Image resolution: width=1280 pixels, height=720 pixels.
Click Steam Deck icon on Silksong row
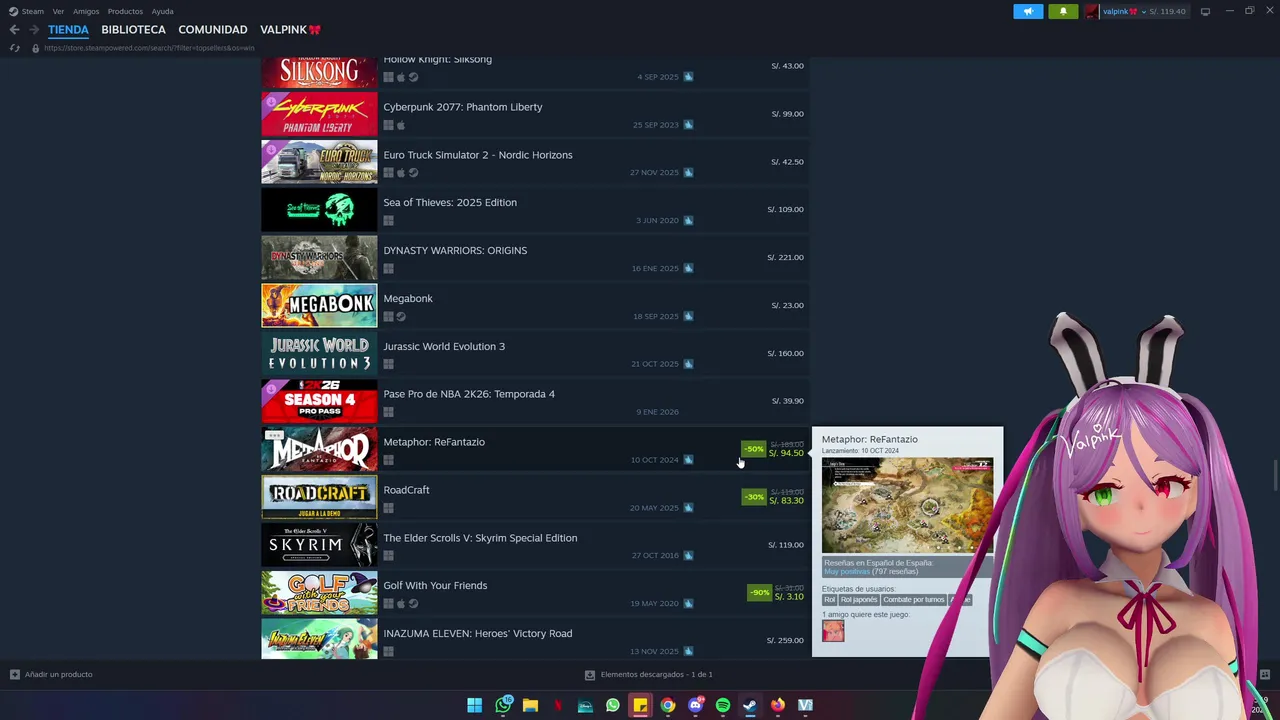click(x=688, y=77)
